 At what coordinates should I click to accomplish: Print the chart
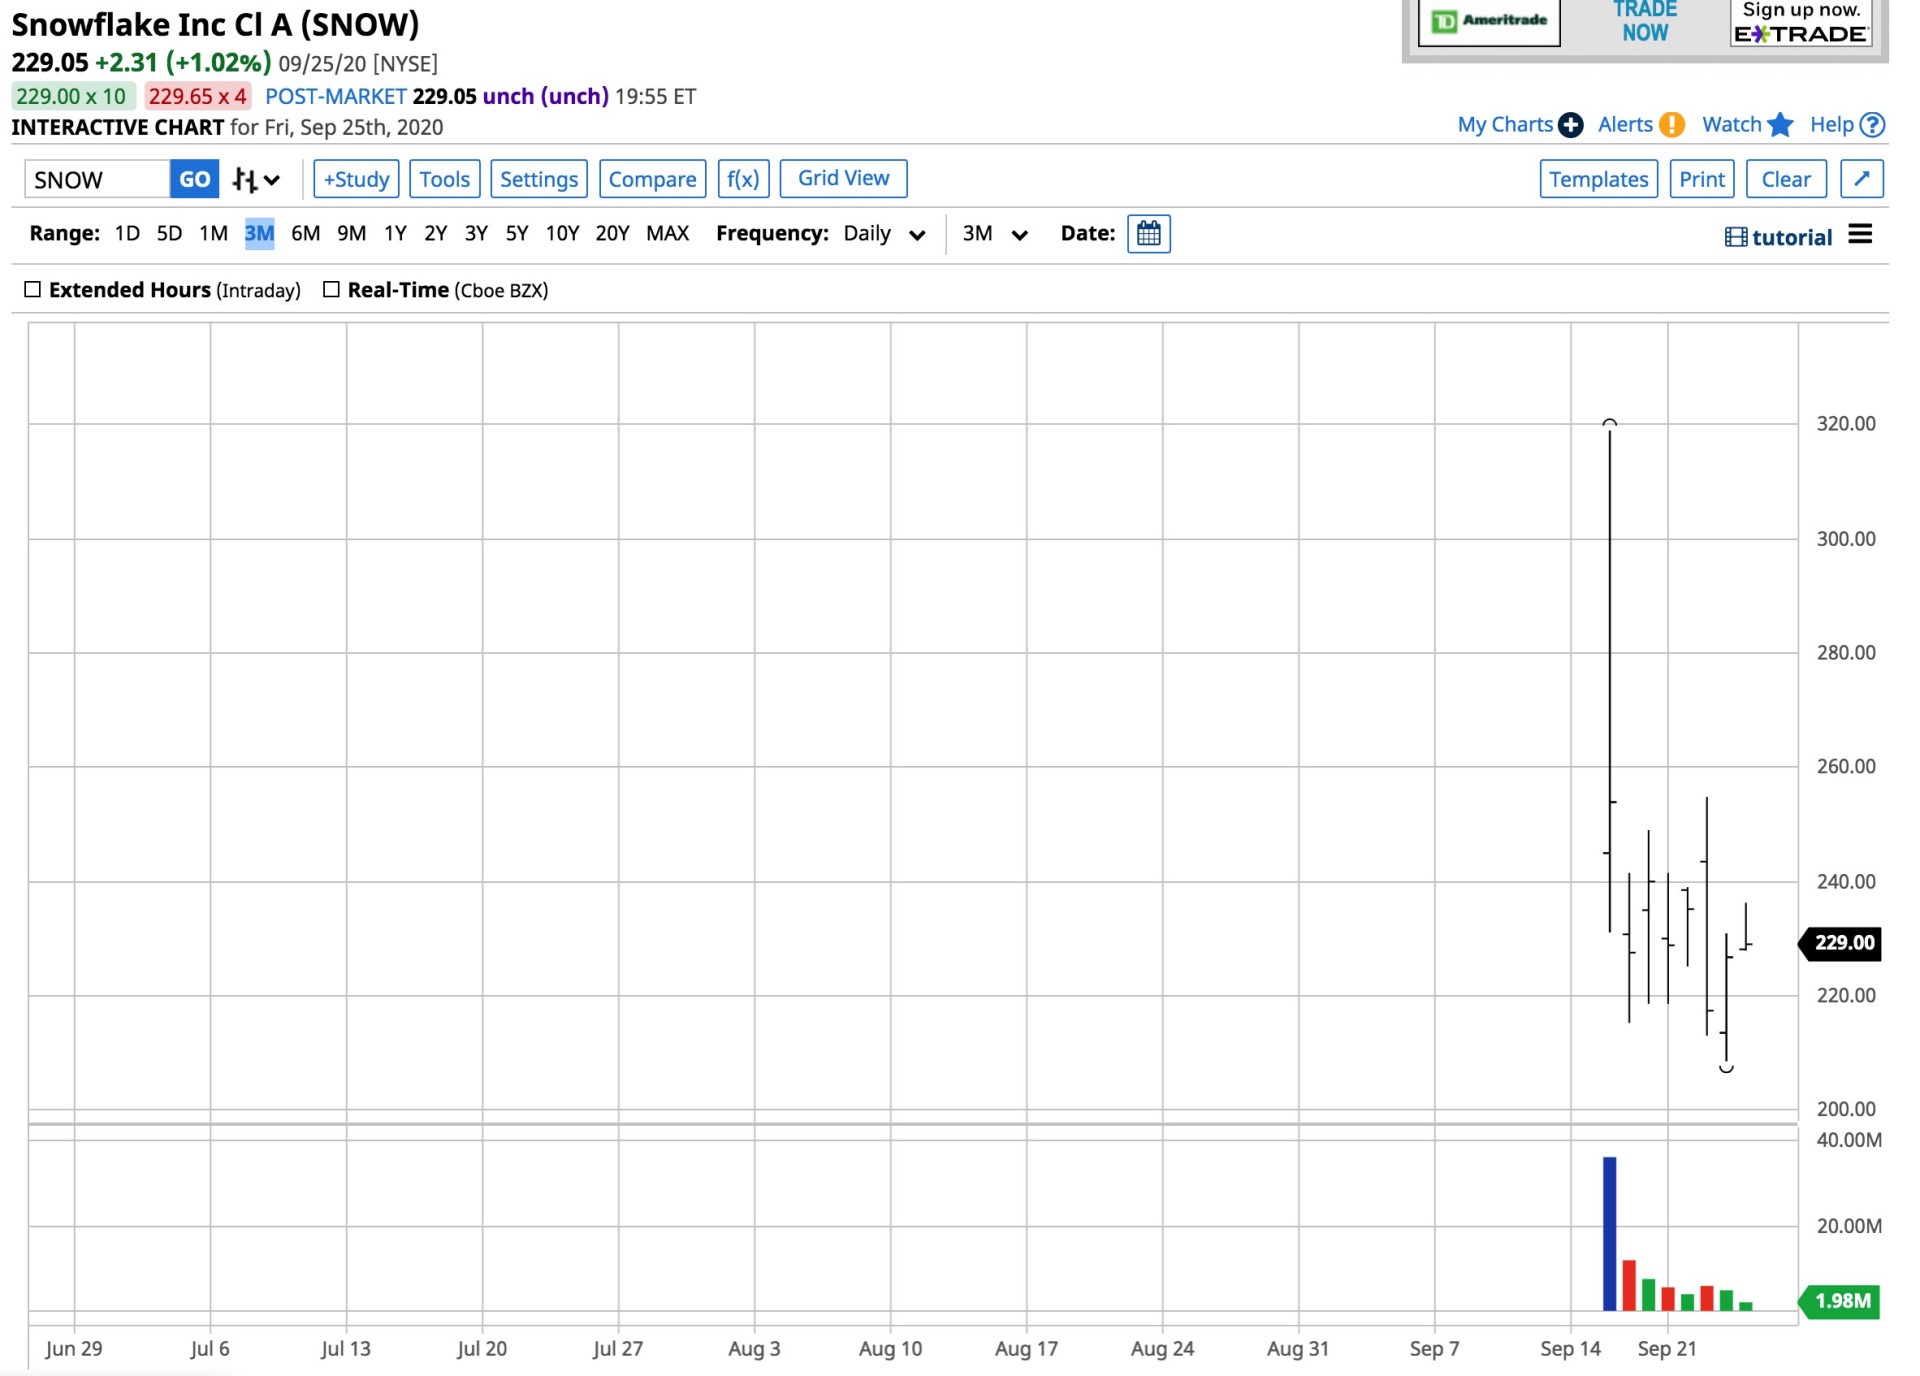point(1701,179)
